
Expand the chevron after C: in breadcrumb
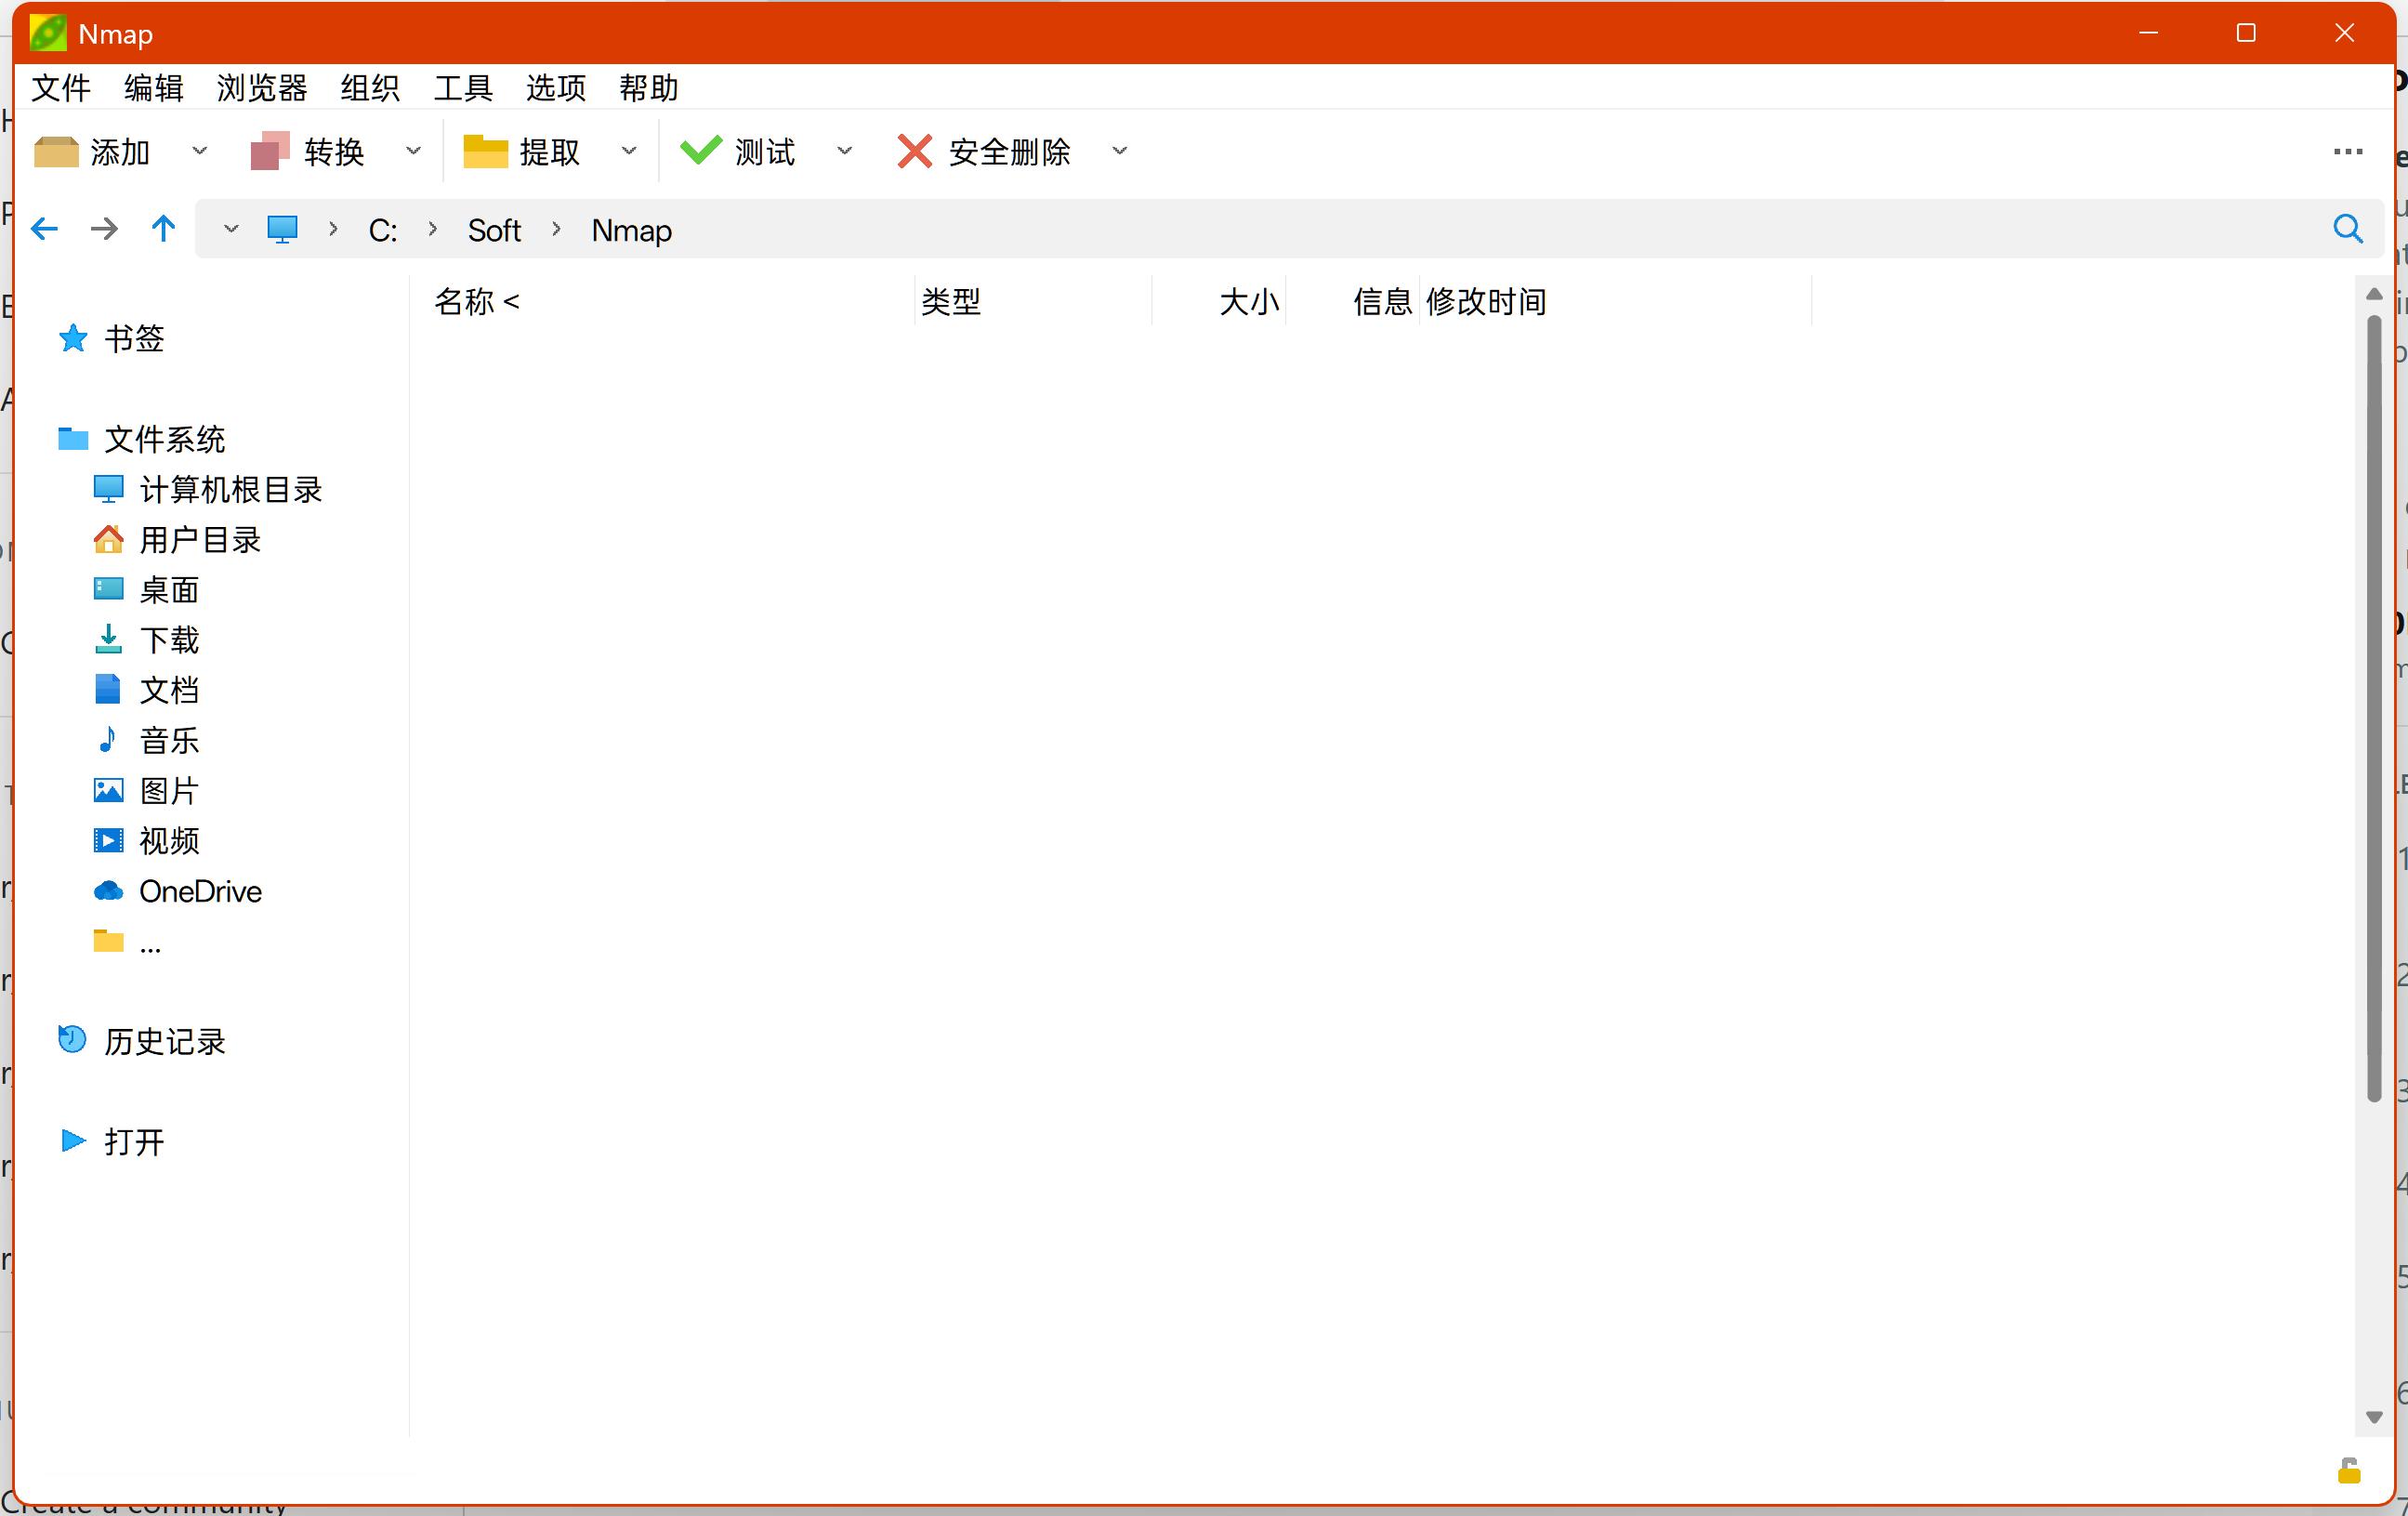[433, 229]
